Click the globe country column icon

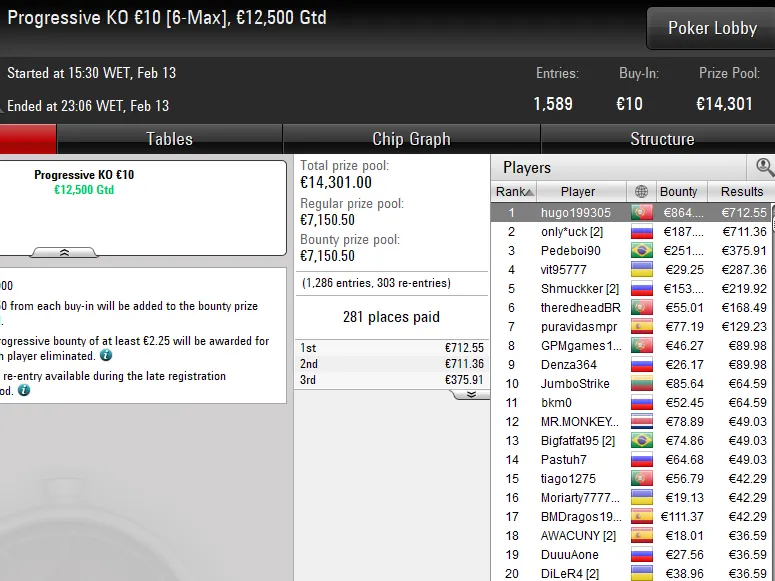pyautogui.click(x=641, y=191)
